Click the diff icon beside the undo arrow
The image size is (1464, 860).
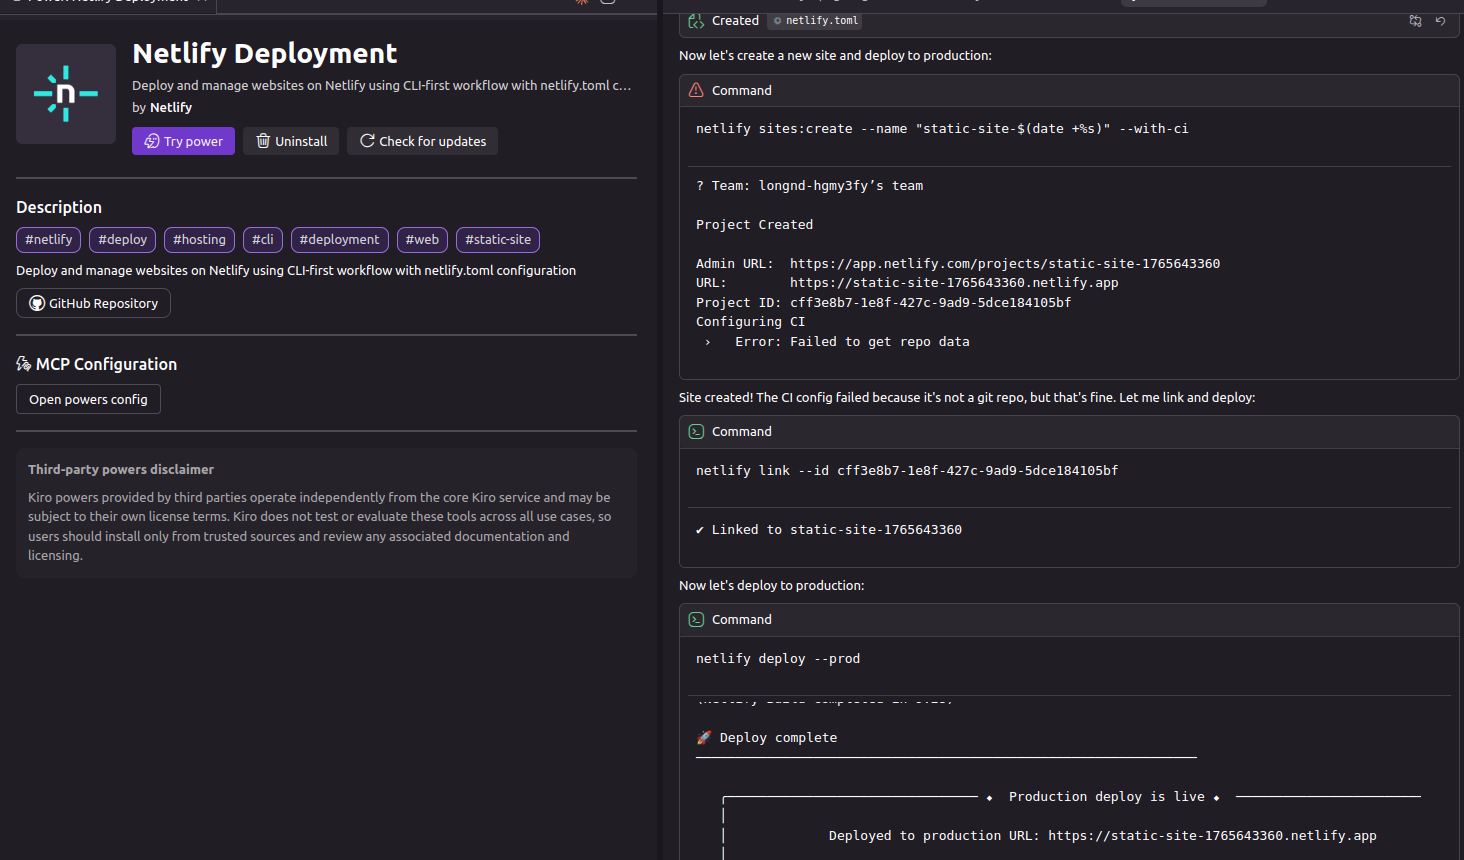point(1415,20)
